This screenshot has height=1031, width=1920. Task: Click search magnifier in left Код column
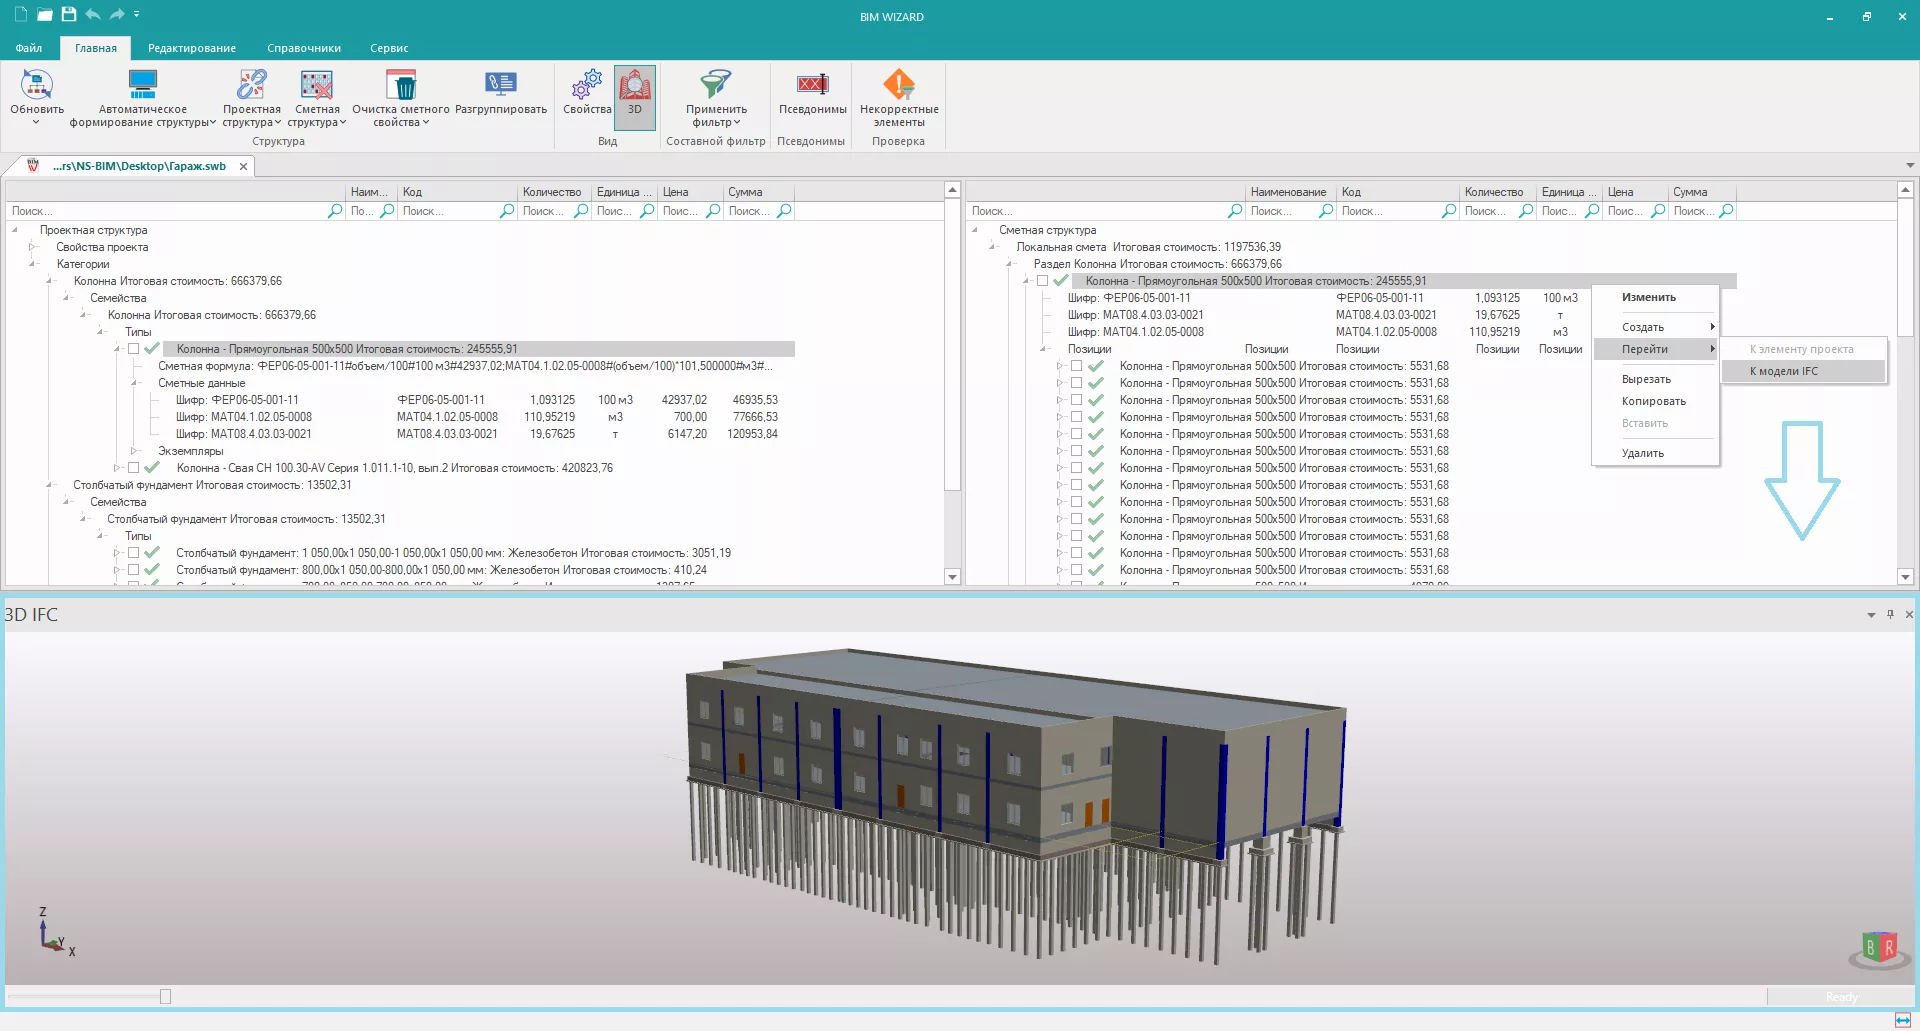pyautogui.click(x=507, y=211)
